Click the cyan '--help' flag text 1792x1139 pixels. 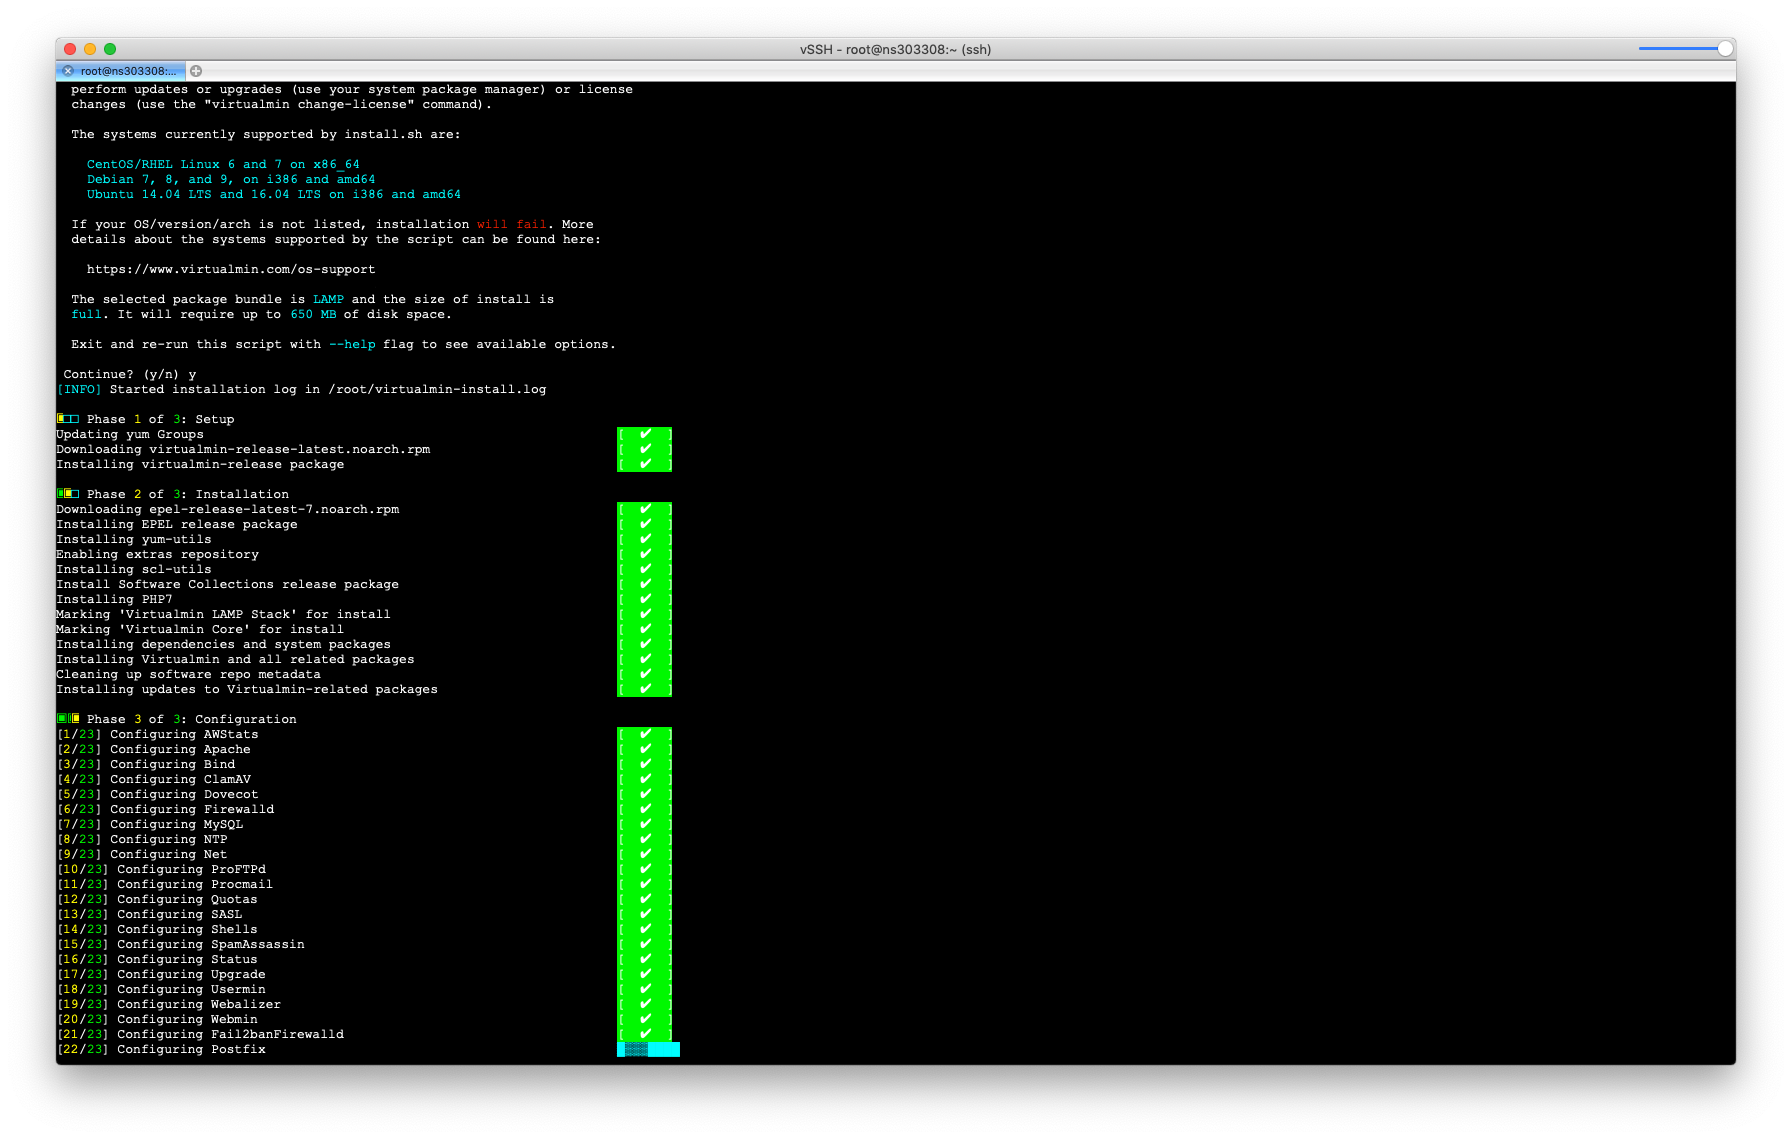coord(352,344)
